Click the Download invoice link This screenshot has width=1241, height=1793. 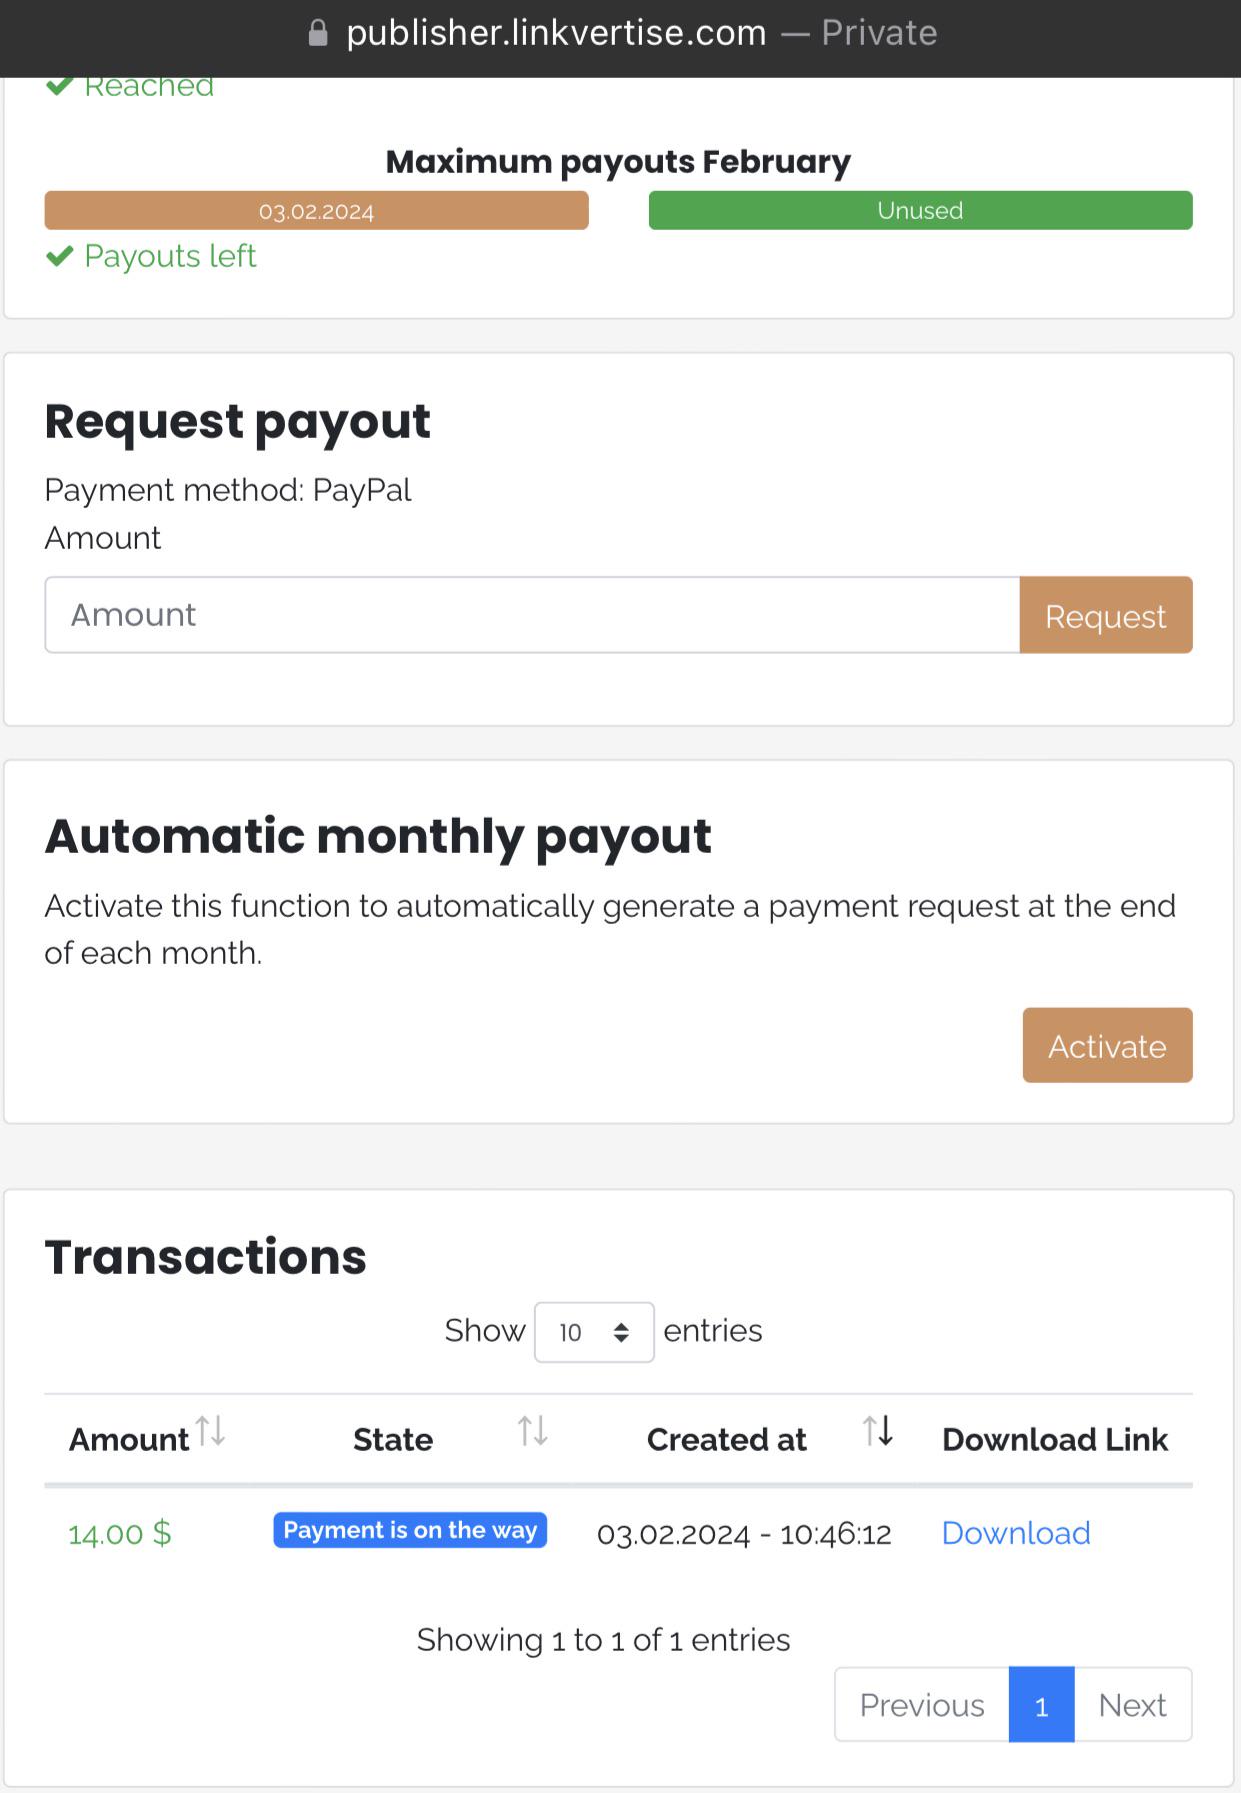pos(1016,1533)
